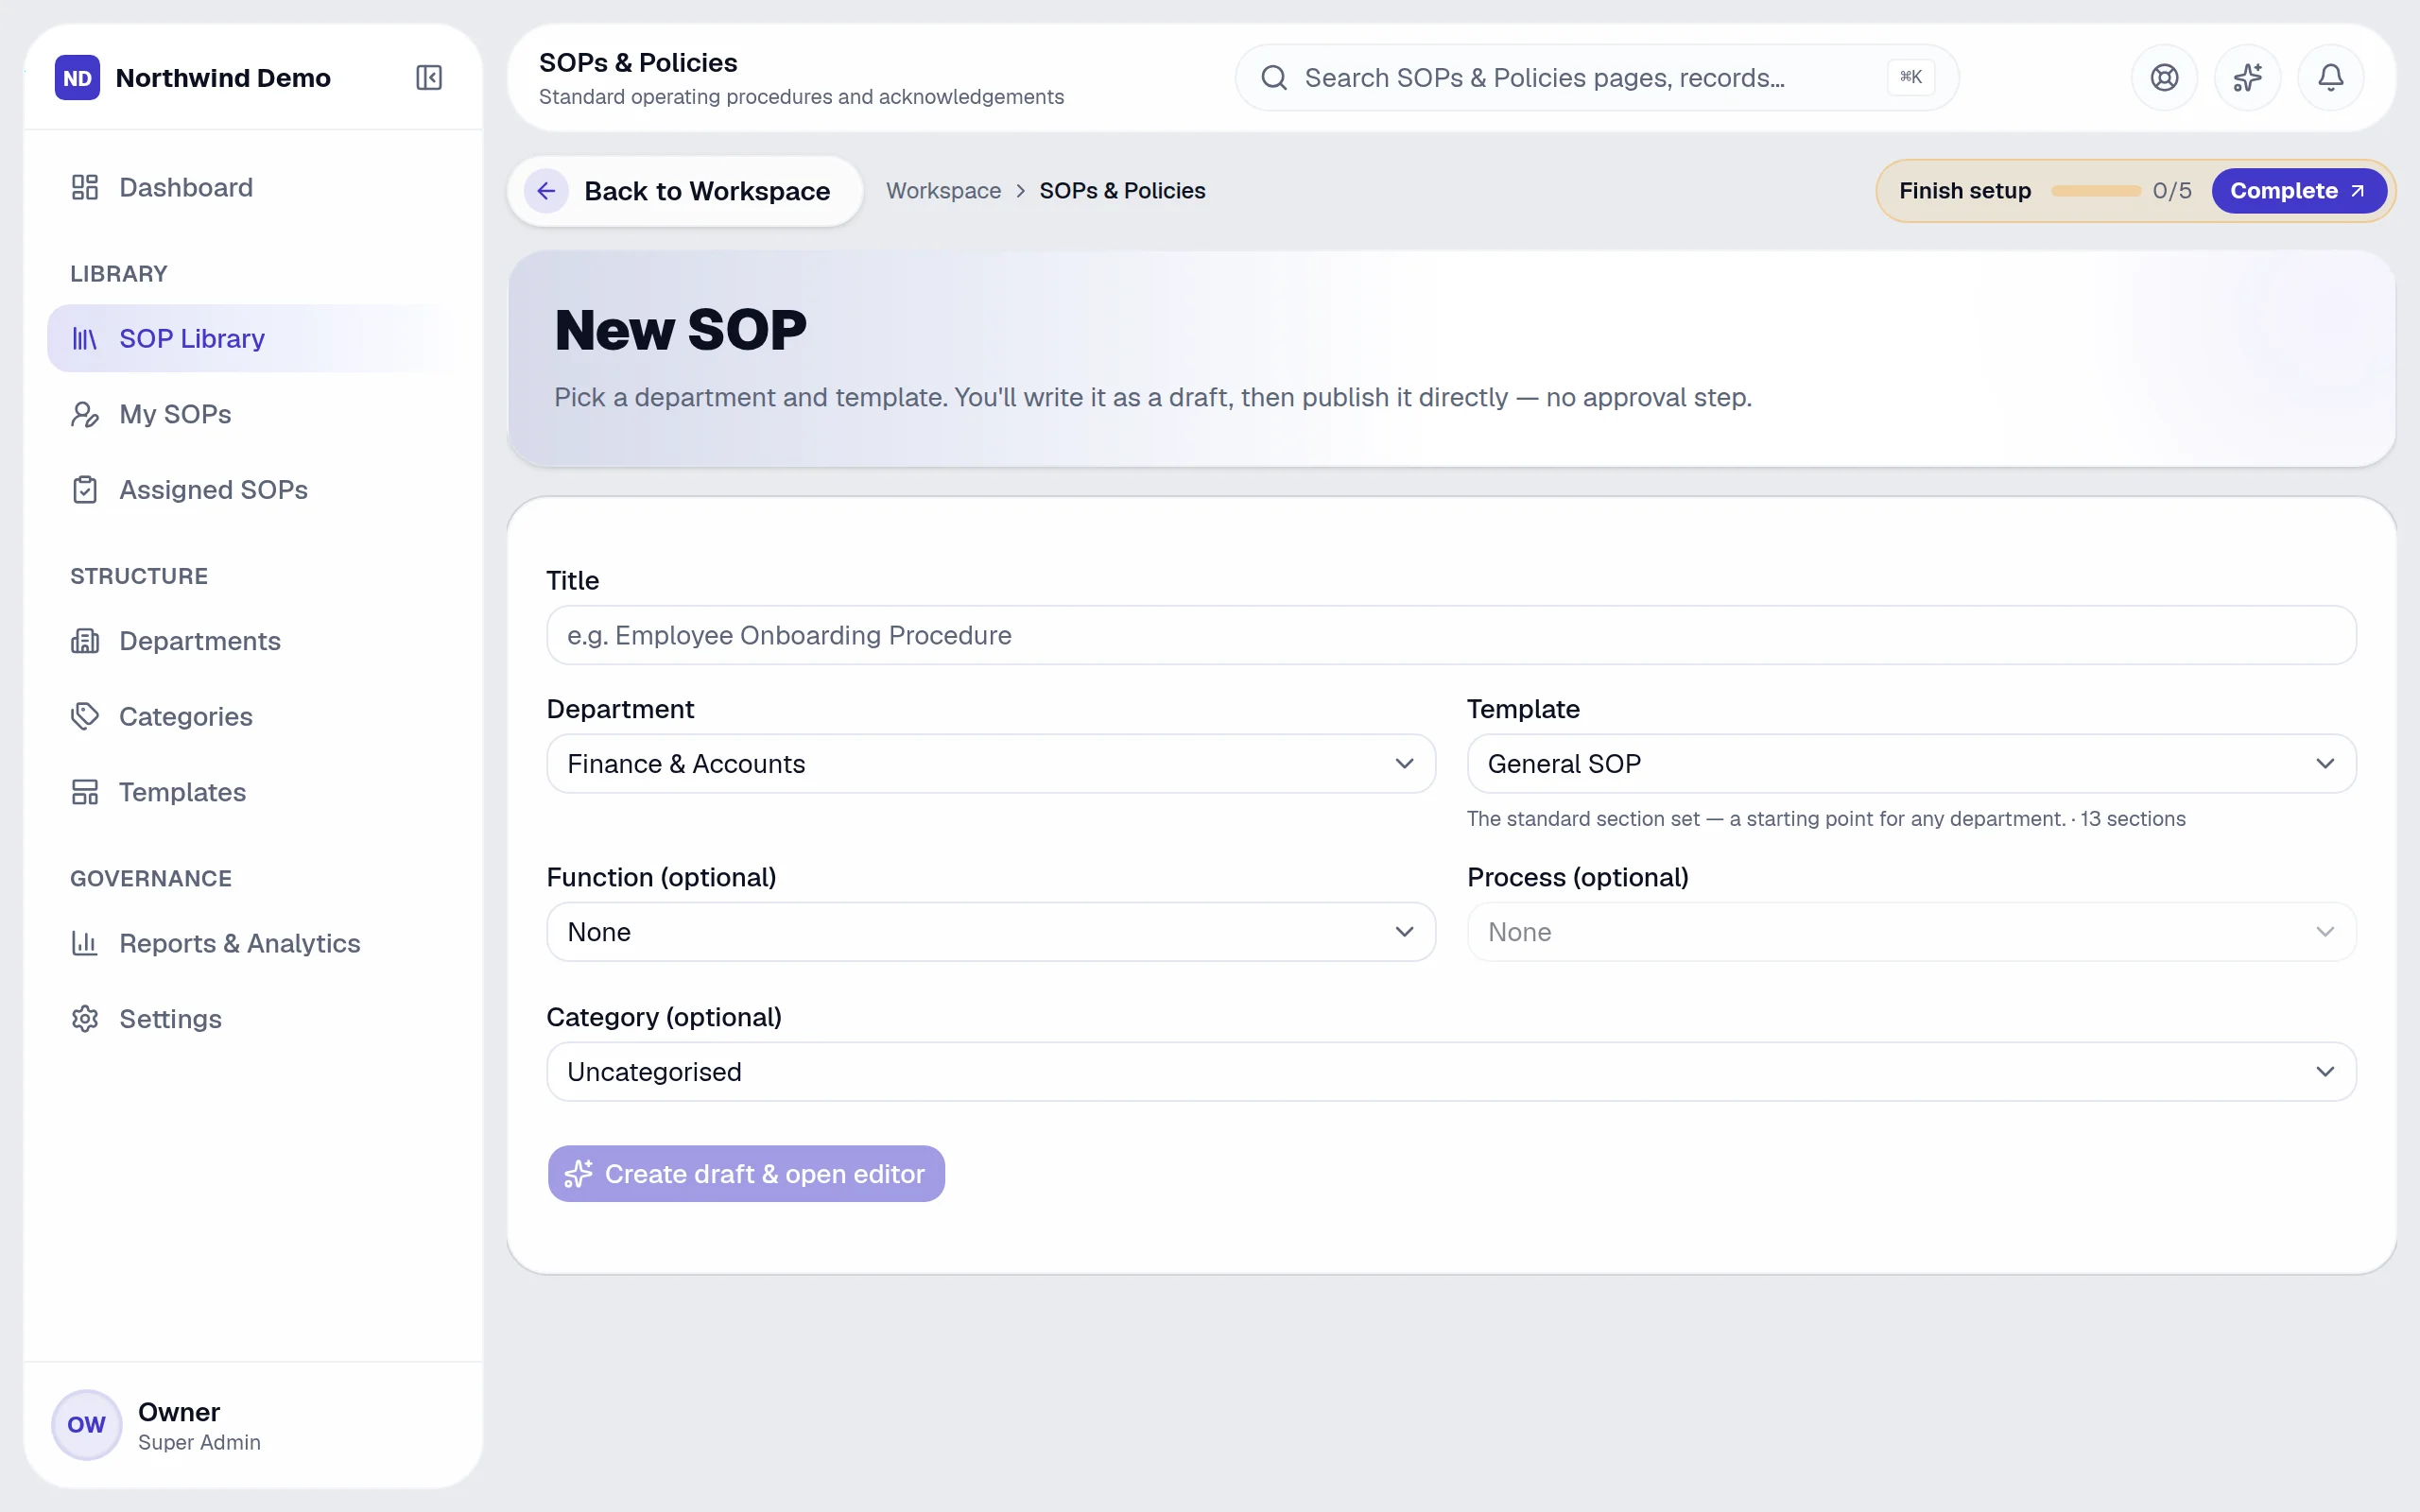Screen dimensions: 2420x1512
Task: Click the Dashboard grid icon
Action: pyautogui.click(x=85, y=187)
